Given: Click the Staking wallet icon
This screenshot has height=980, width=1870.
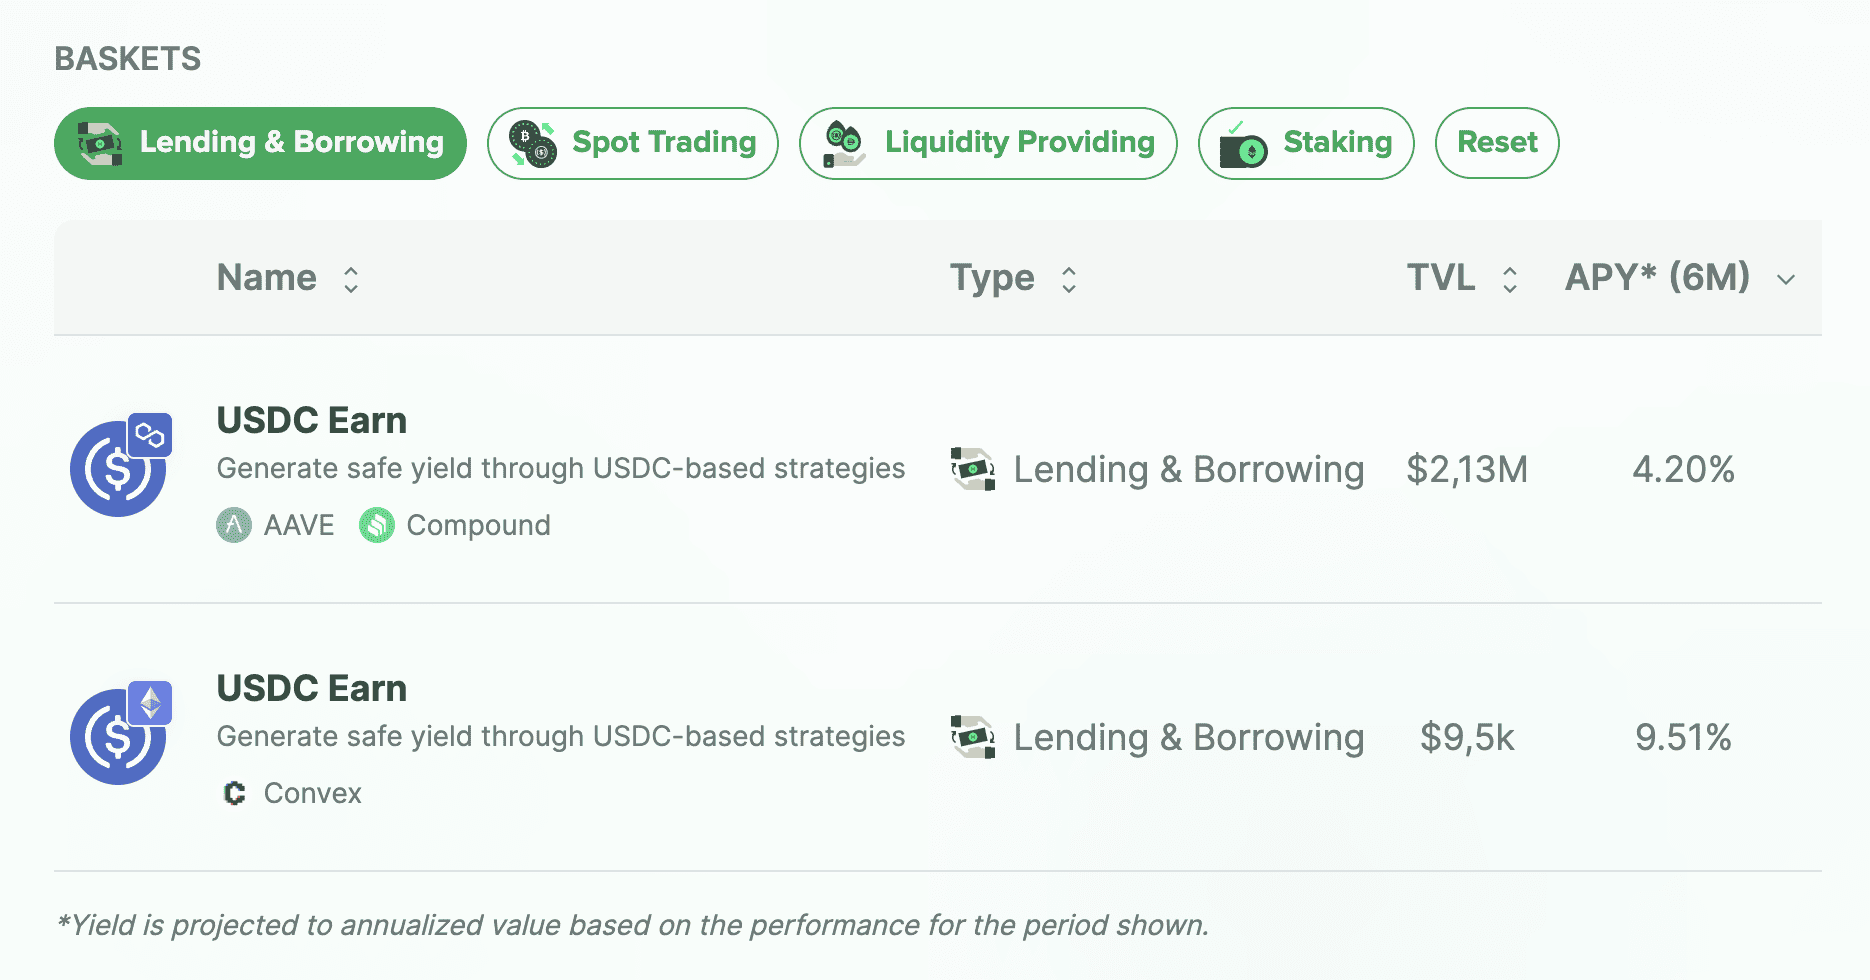Looking at the screenshot, I should pos(1243,145).
